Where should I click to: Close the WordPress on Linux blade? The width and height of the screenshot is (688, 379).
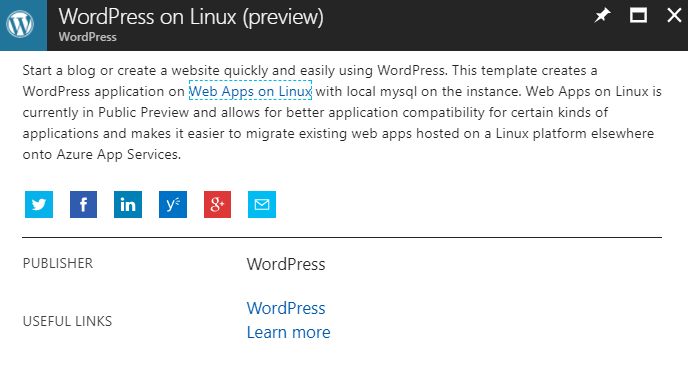674,16
